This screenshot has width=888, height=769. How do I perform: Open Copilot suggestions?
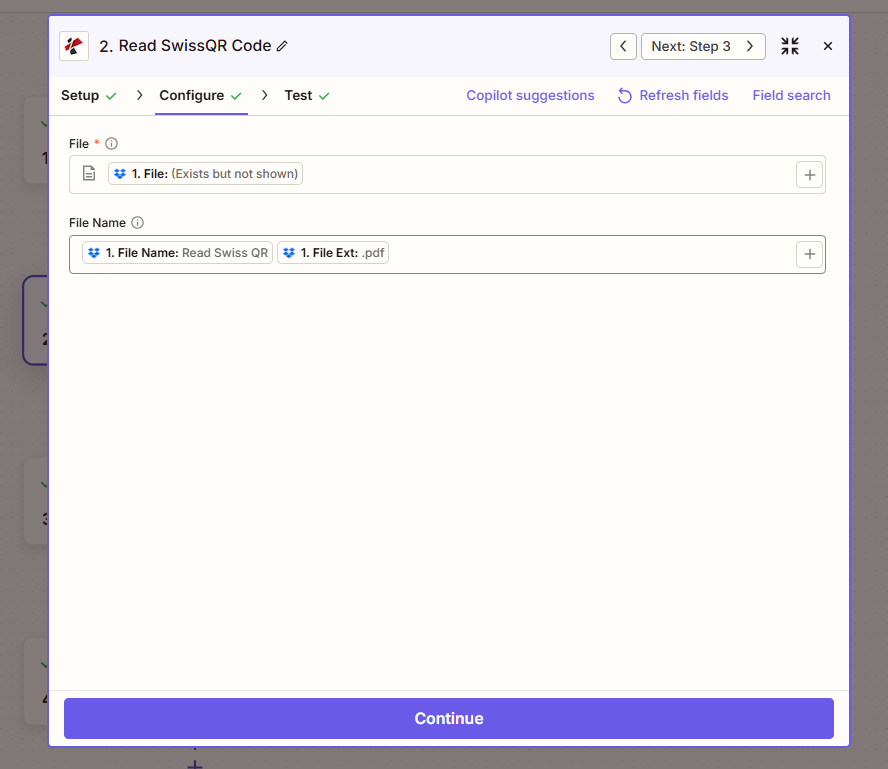coord(530,96)
